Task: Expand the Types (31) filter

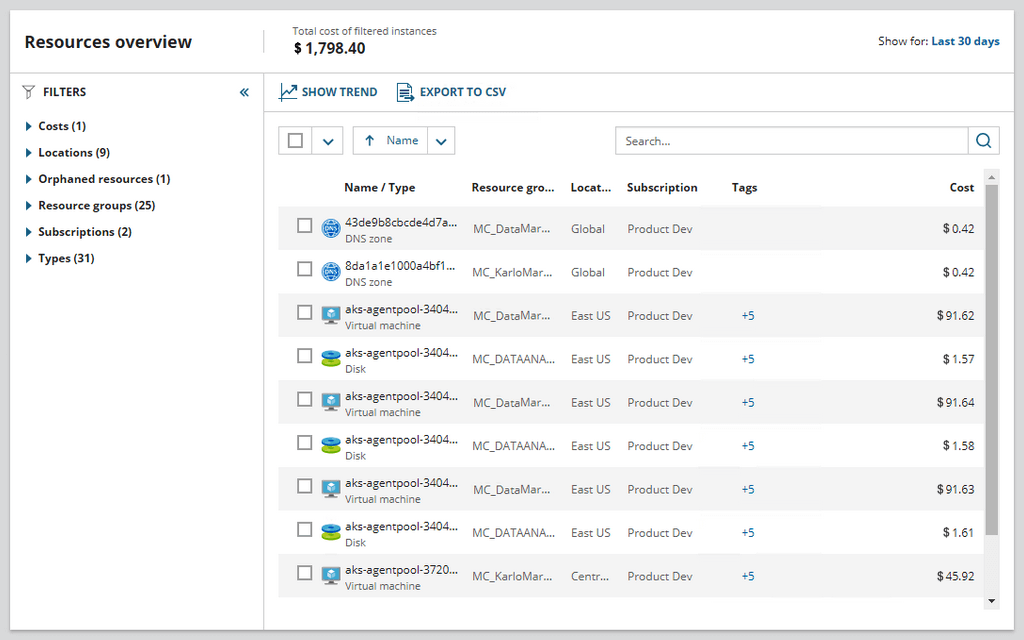Action: [x=28, y=259]
